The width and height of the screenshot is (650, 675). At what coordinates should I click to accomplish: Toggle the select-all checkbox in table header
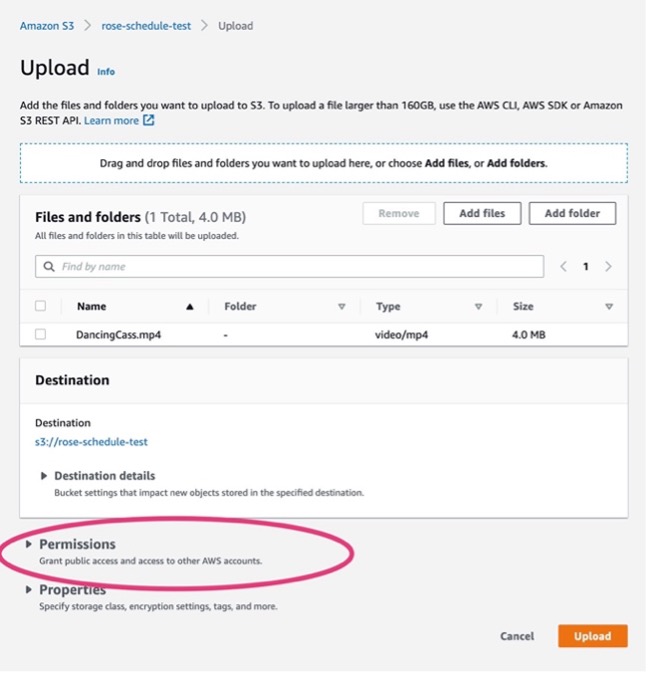(x=41, y=307)
